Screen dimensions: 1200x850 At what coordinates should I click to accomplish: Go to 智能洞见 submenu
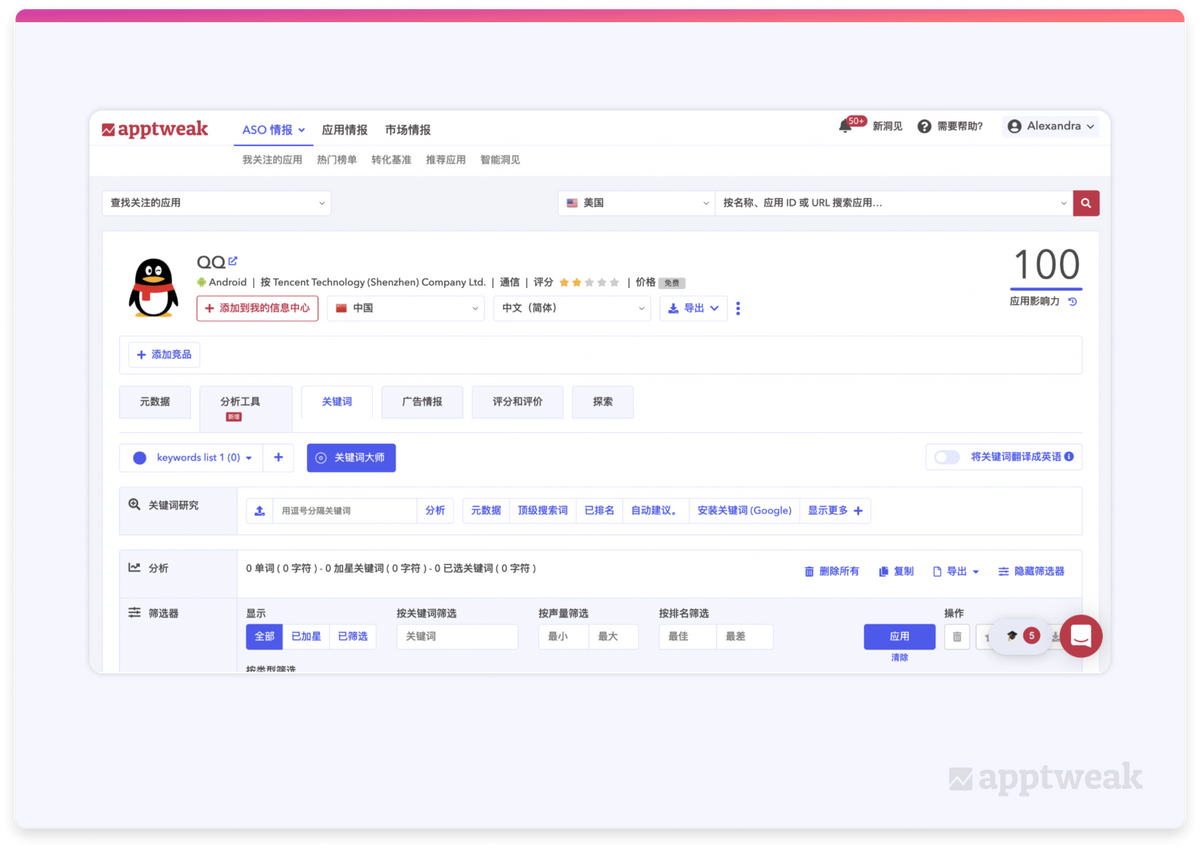[x=500, y=160]
